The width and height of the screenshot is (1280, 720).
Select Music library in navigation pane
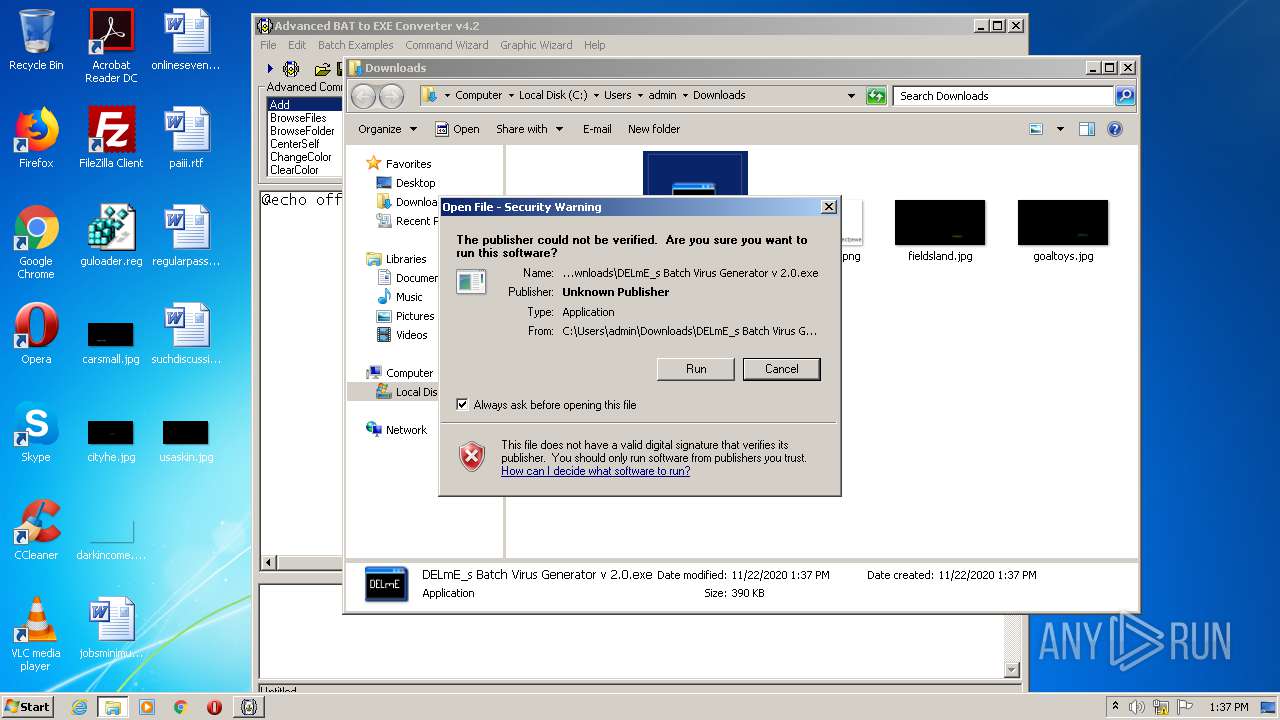pos(399,297)
